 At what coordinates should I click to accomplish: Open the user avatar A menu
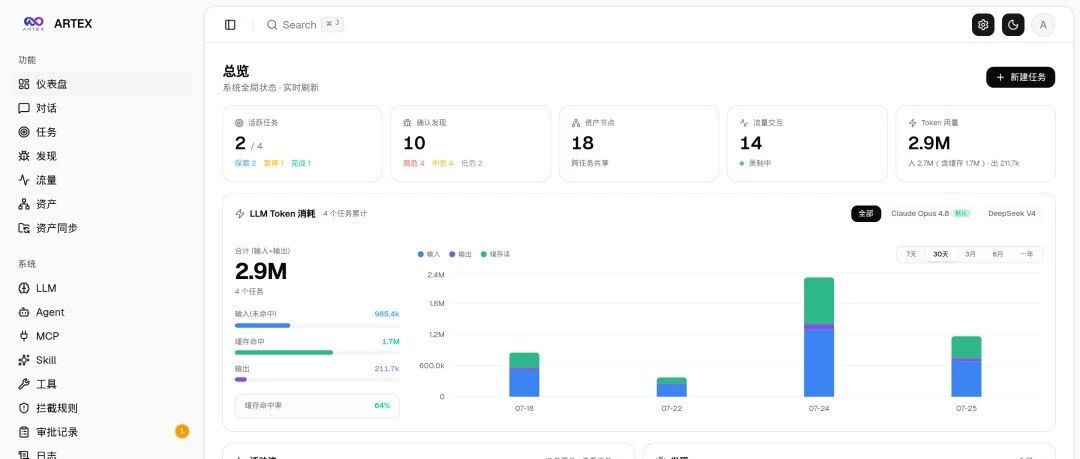coord(1043,25)
